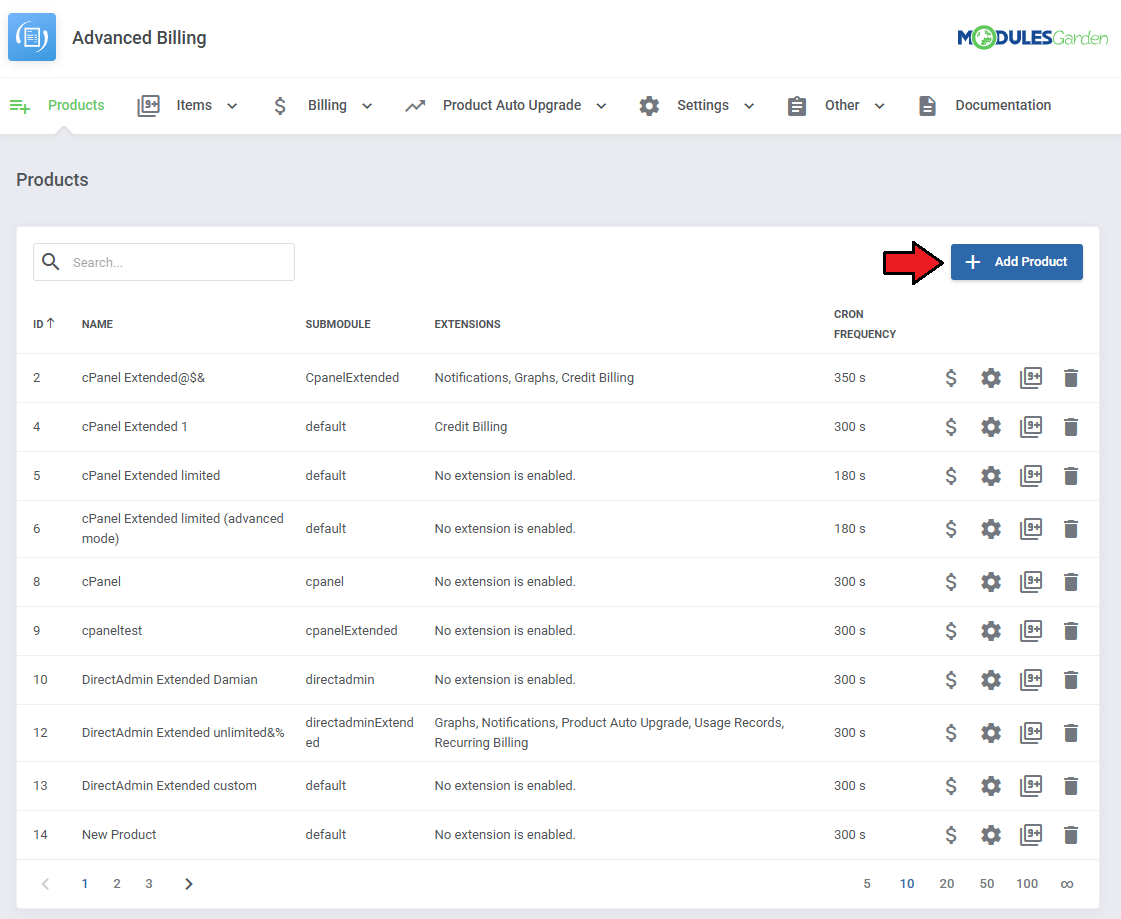Go to next page arrow
1121x919 pixels.
click(x=188, y=884)
